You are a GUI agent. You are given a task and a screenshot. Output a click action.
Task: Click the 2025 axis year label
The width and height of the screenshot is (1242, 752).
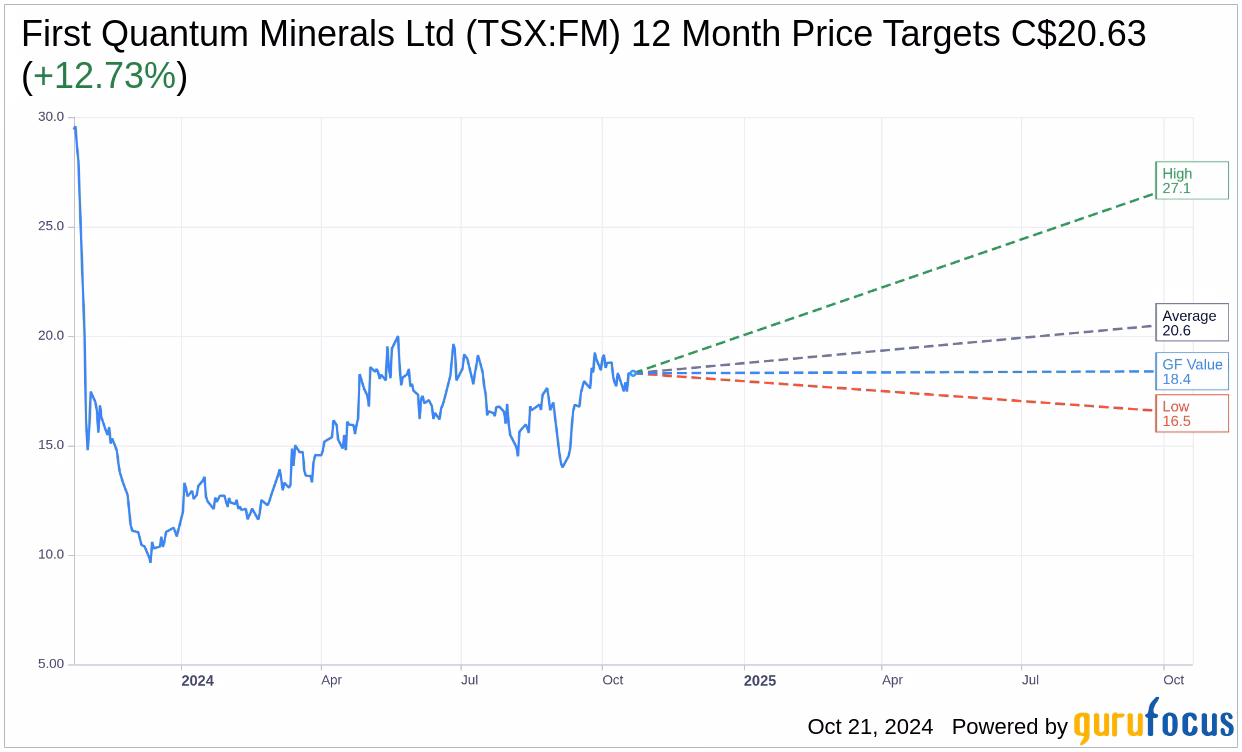pyautogui.click(x=759, y=680)
